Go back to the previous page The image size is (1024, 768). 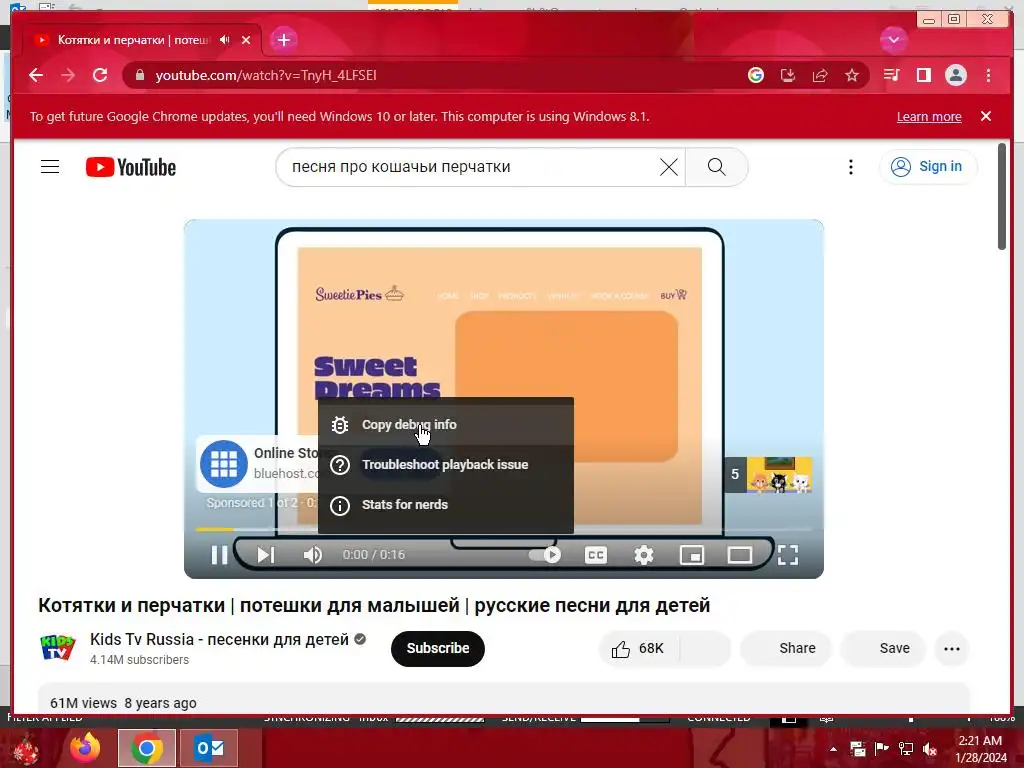[36, 75]
